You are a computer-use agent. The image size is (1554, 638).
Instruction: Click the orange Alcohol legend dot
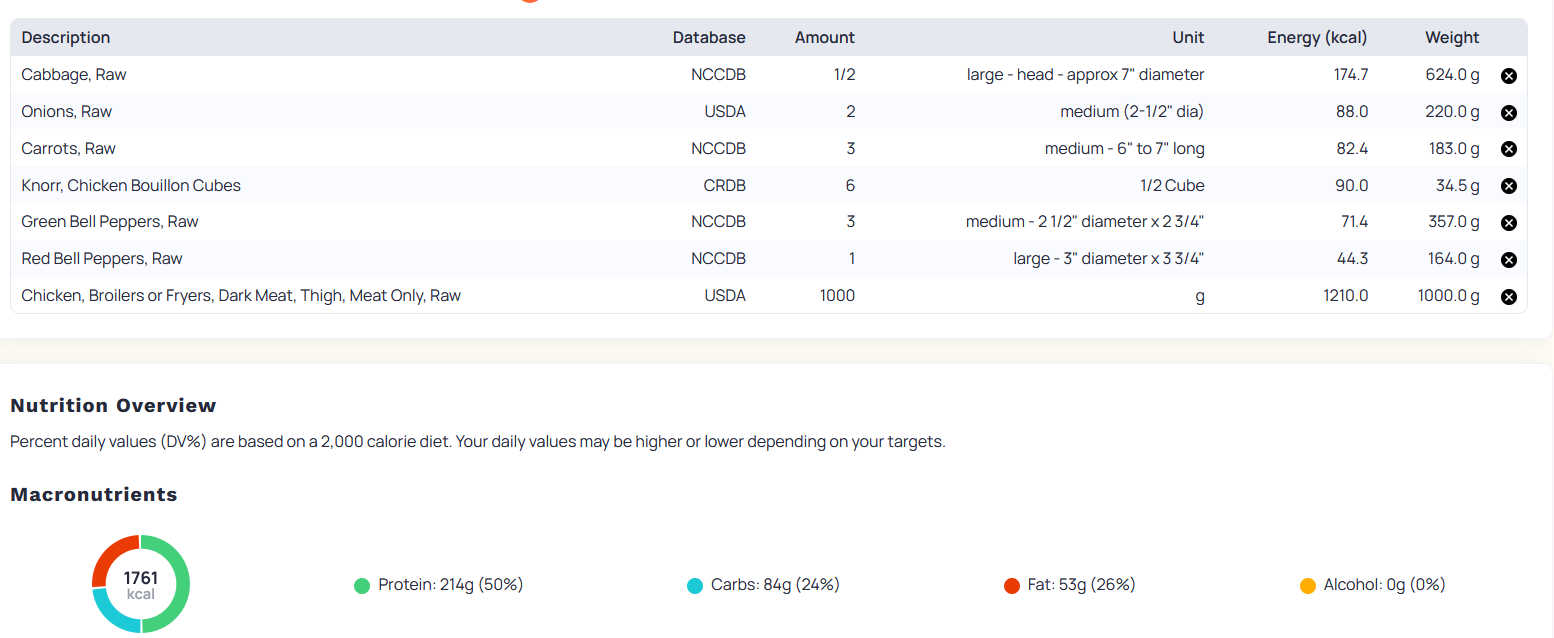click(x=1308, y=586)
